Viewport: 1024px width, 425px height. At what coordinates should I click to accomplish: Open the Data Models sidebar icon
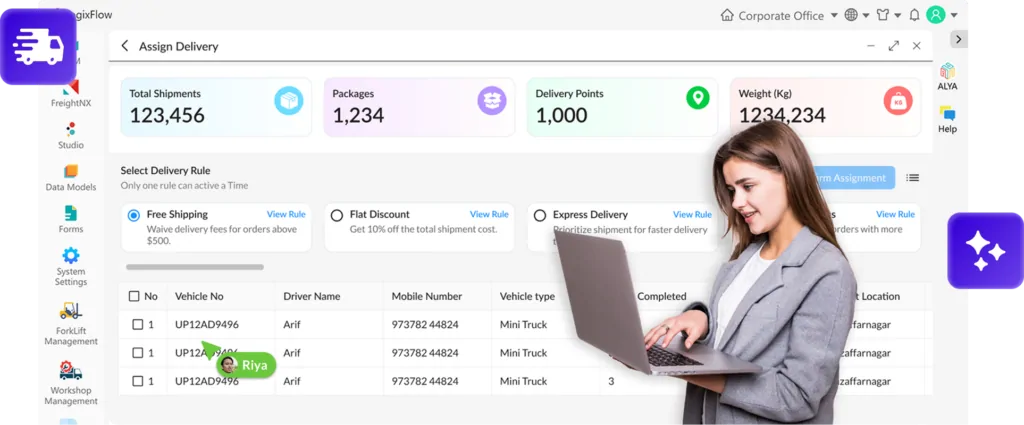(71, 171)
